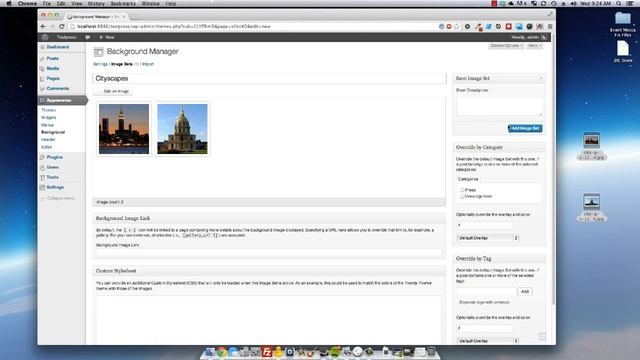Open File menu

click(x=47, y=3)
